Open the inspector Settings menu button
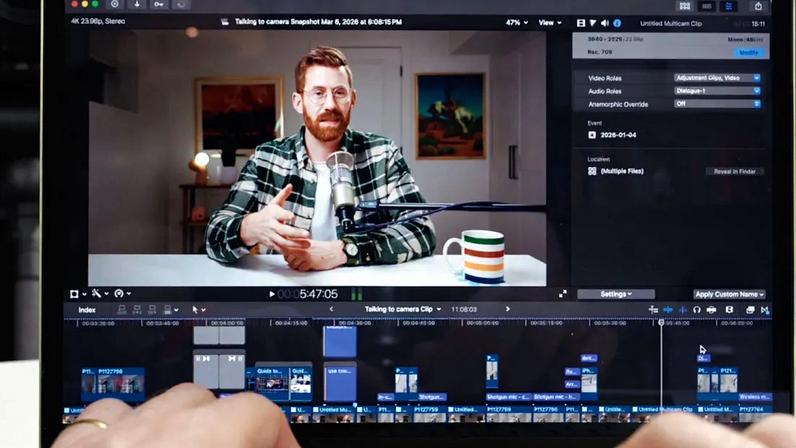796x448 pixels. [616, 294]
